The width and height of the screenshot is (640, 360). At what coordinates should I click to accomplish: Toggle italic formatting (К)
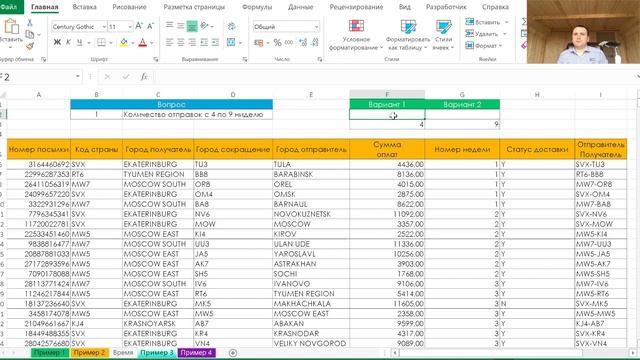click(x=68, y=42)
